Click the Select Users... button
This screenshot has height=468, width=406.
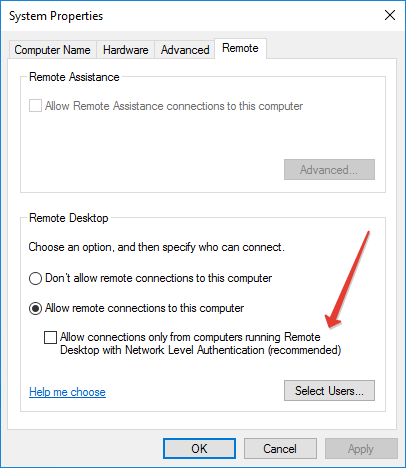pos(329,391)
